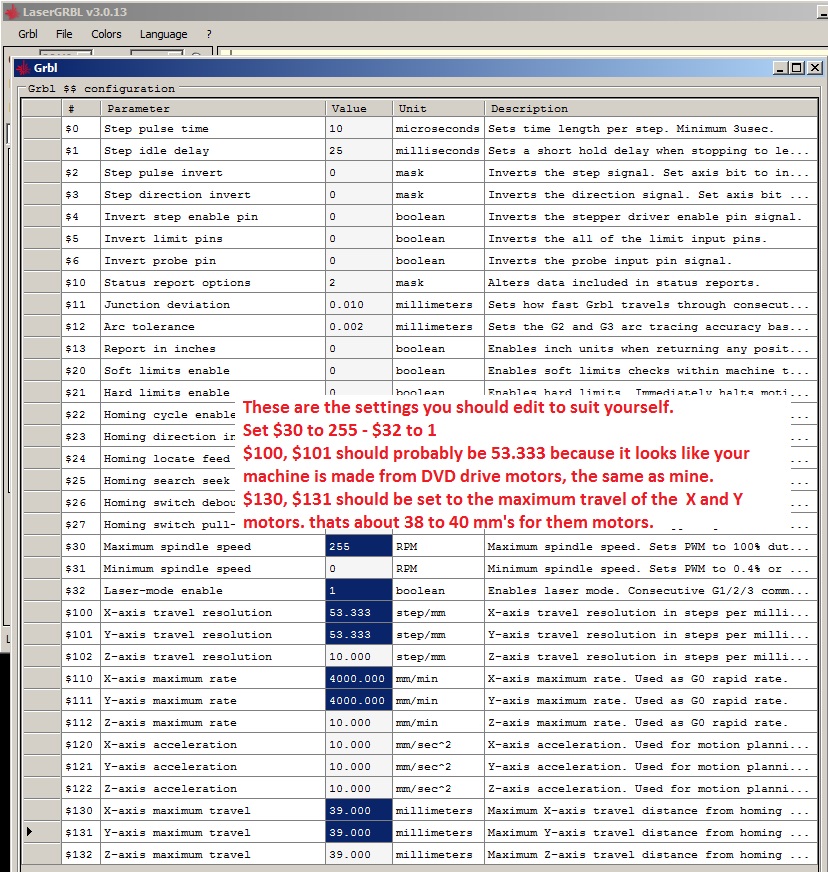Select the $0 Step pulse time value 10
This screenshot has width=828, height=872.
[359, 128]
